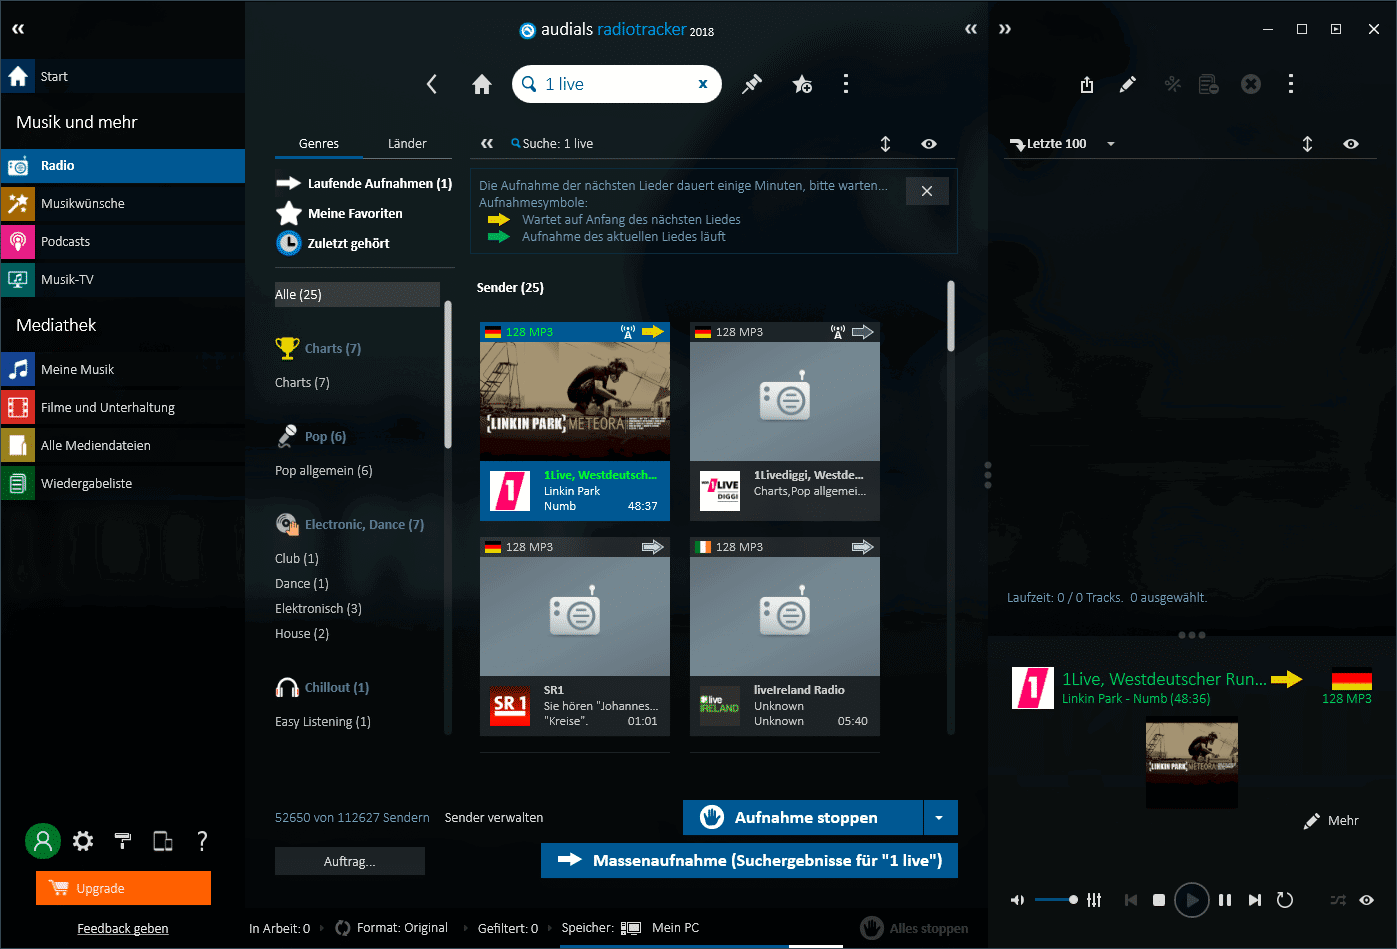Click the share/export icon in right panel

coord(1087,85)
